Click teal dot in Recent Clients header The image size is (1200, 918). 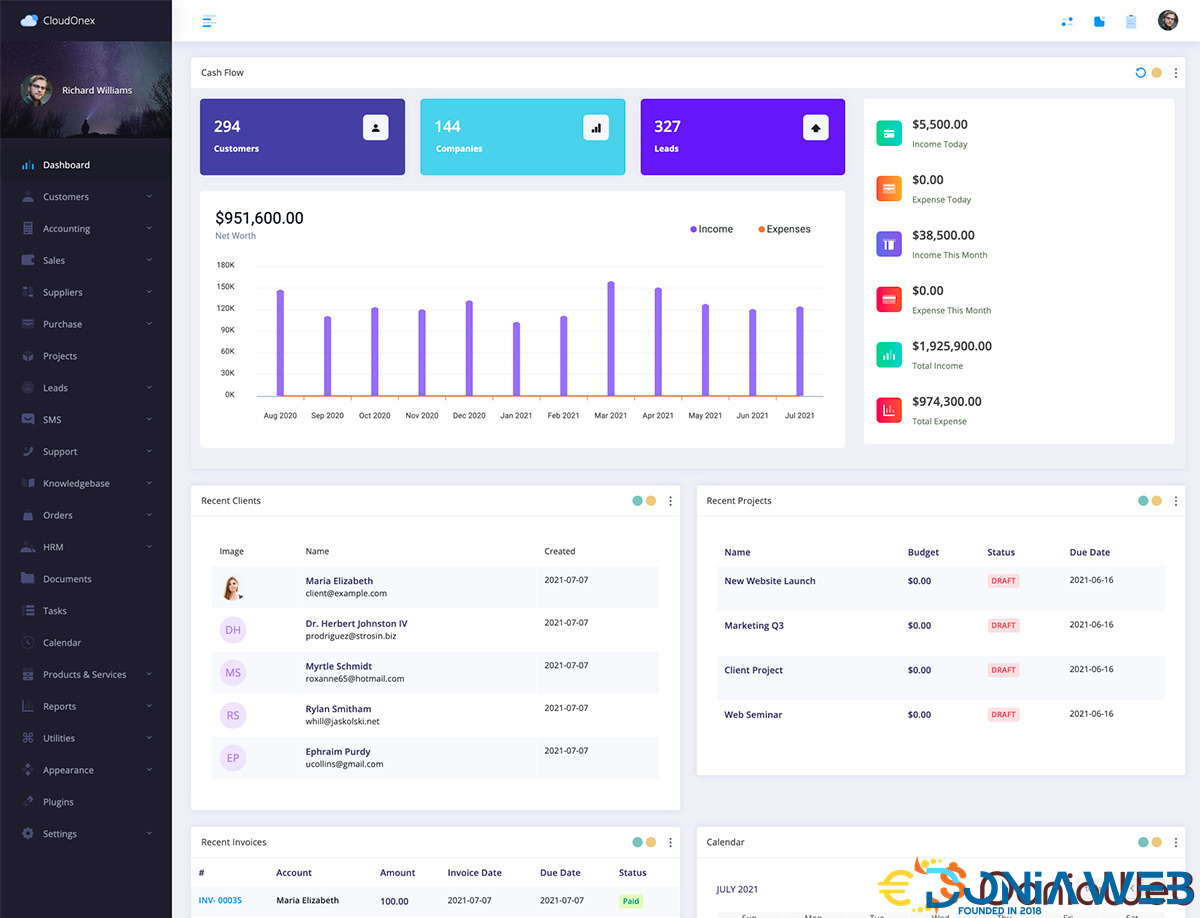tap(637, 501)
